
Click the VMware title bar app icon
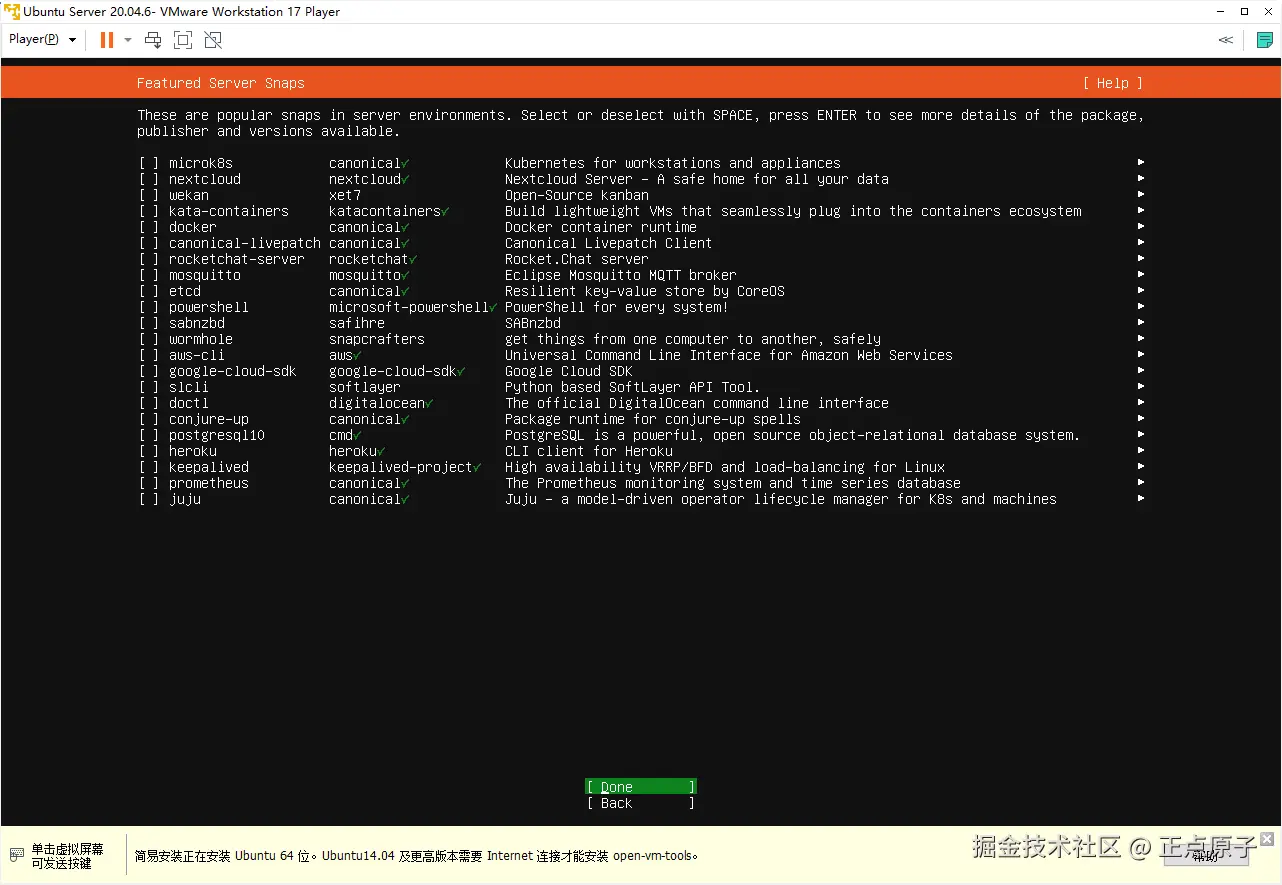[12, 12]
